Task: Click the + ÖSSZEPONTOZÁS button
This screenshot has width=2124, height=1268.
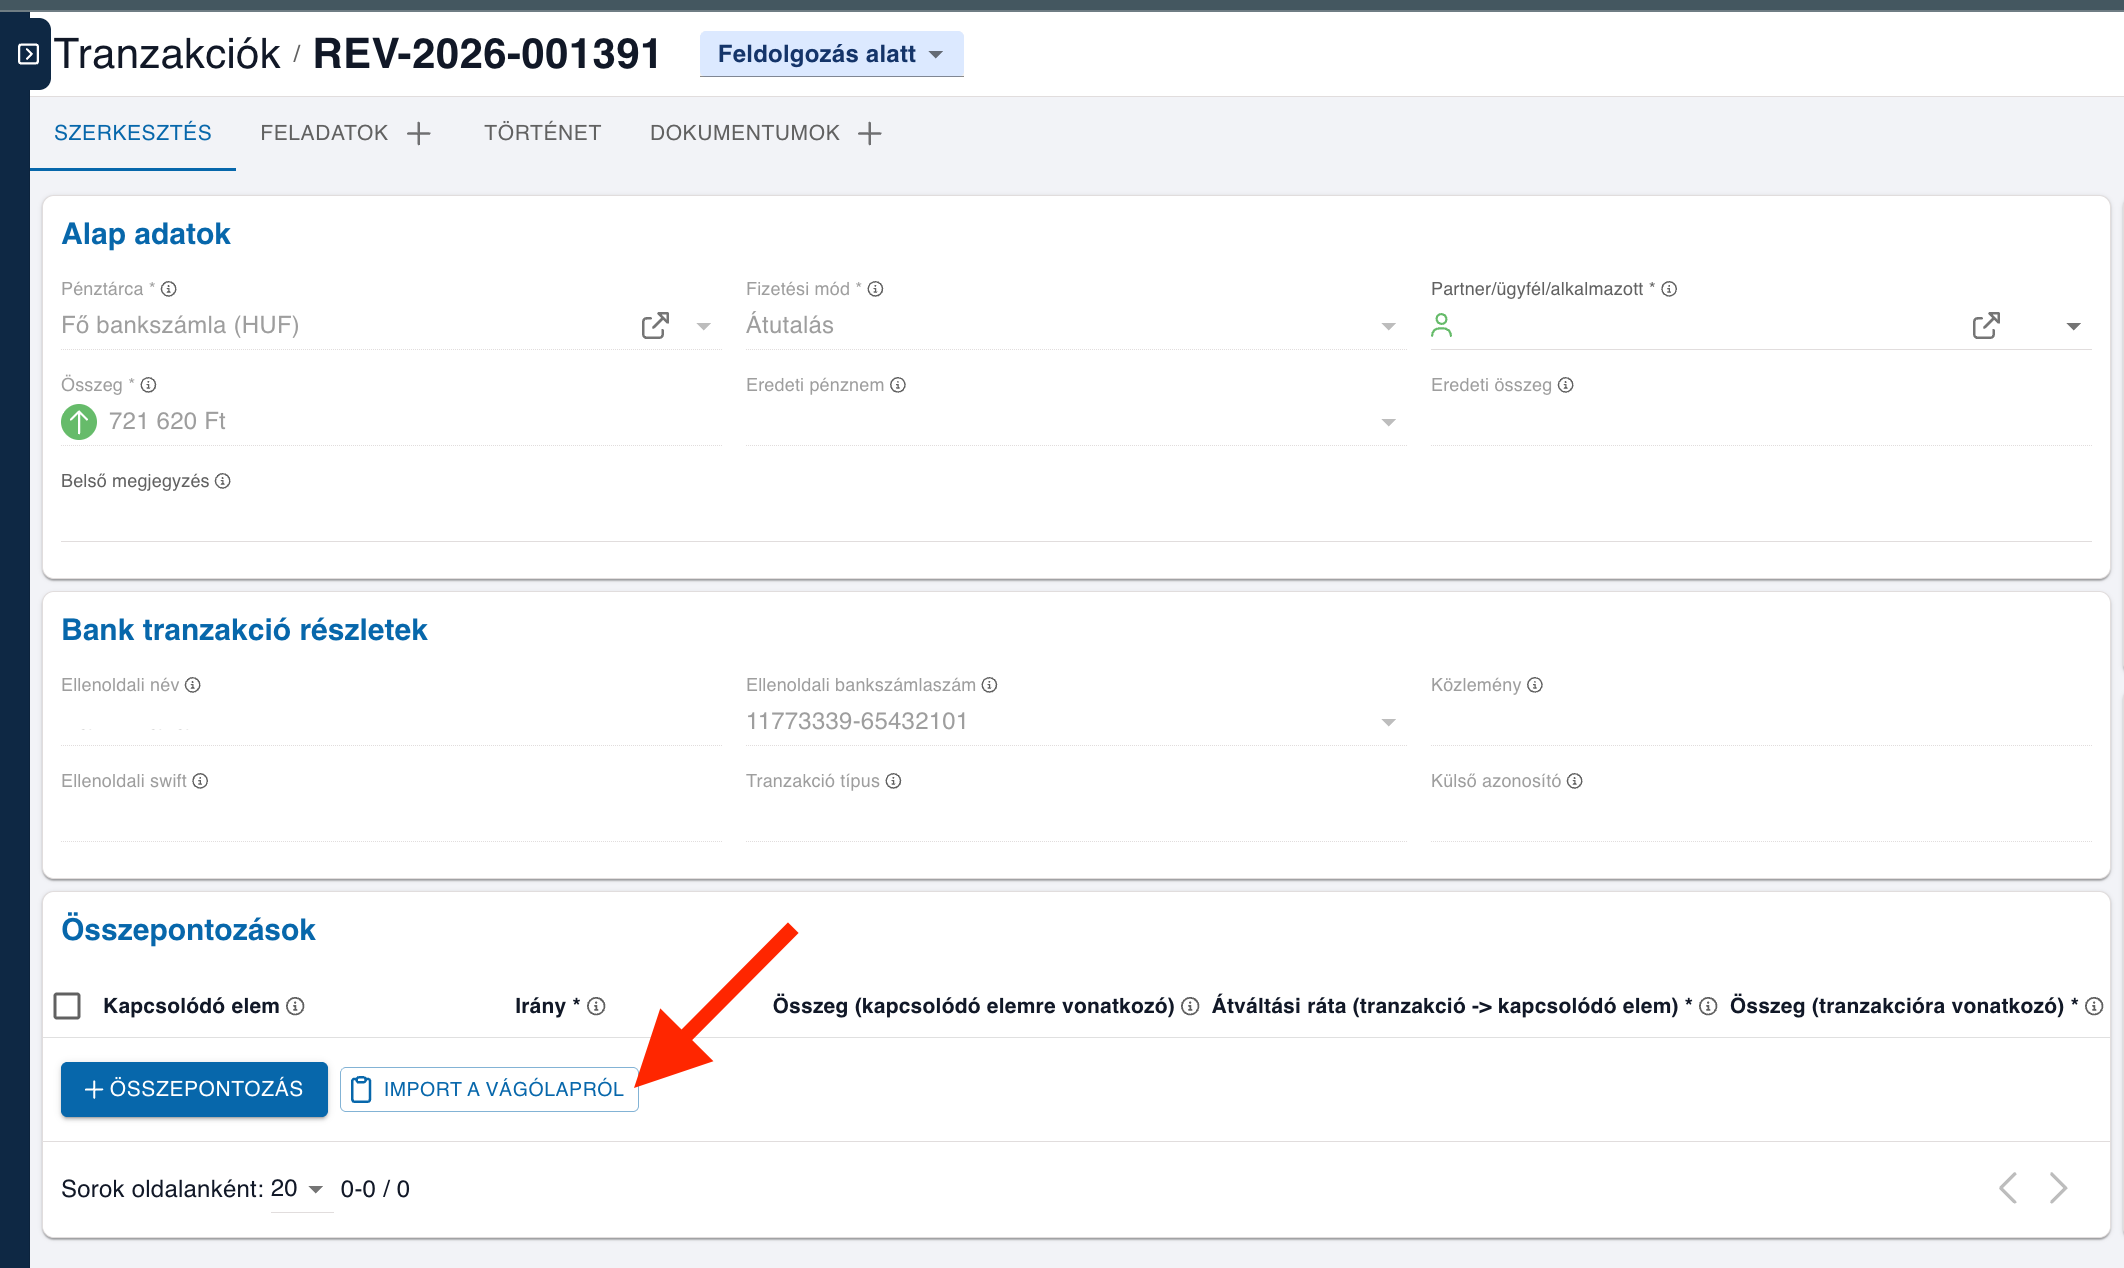Action: coord(194,1089)
